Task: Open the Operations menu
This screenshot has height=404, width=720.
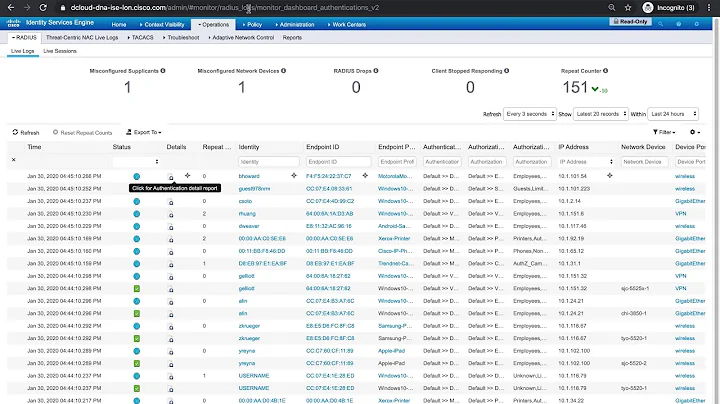Action: (x=214, y=25)
